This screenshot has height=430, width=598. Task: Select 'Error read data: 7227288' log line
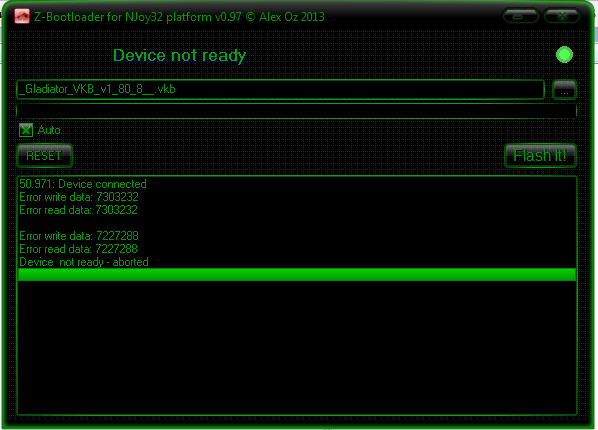click(x=78, y=249)
